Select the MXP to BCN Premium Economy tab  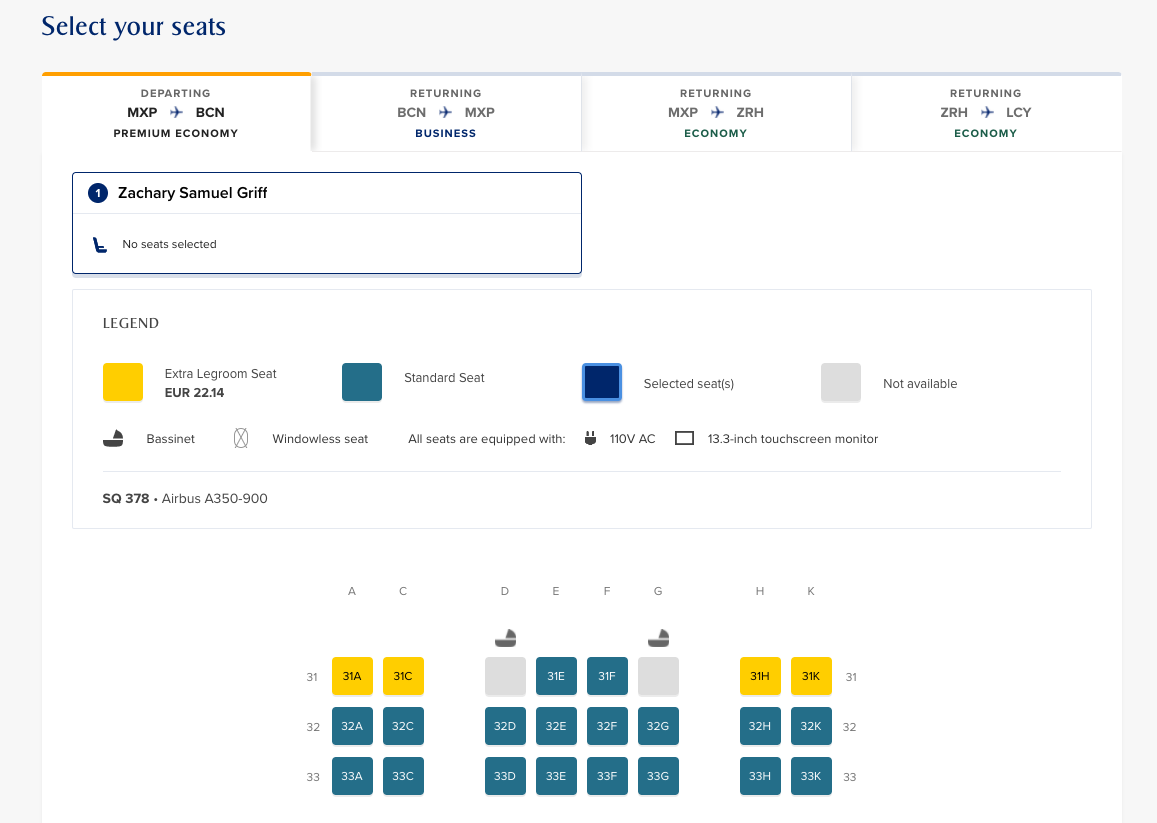[176, 113]
